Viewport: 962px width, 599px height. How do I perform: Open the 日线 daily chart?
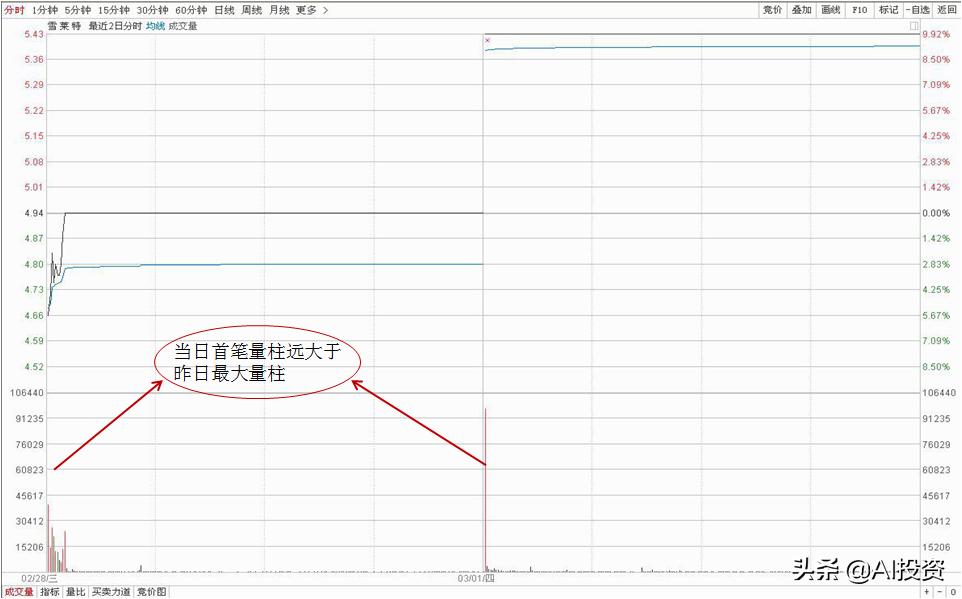click(225, 10)
